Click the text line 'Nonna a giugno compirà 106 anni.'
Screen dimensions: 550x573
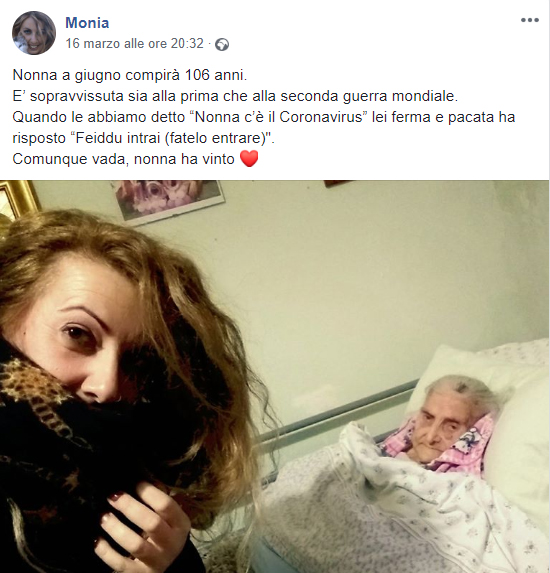tap(130, 75)
